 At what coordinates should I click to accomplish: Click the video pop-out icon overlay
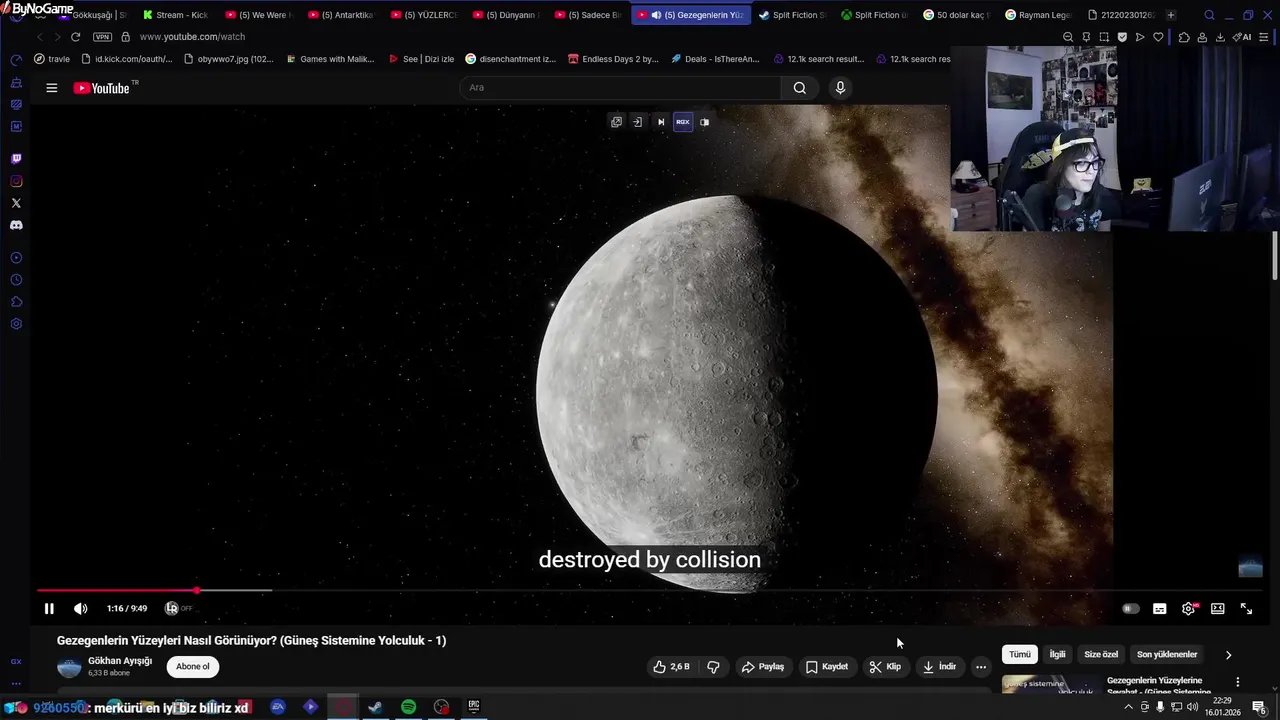coord(616,122)
